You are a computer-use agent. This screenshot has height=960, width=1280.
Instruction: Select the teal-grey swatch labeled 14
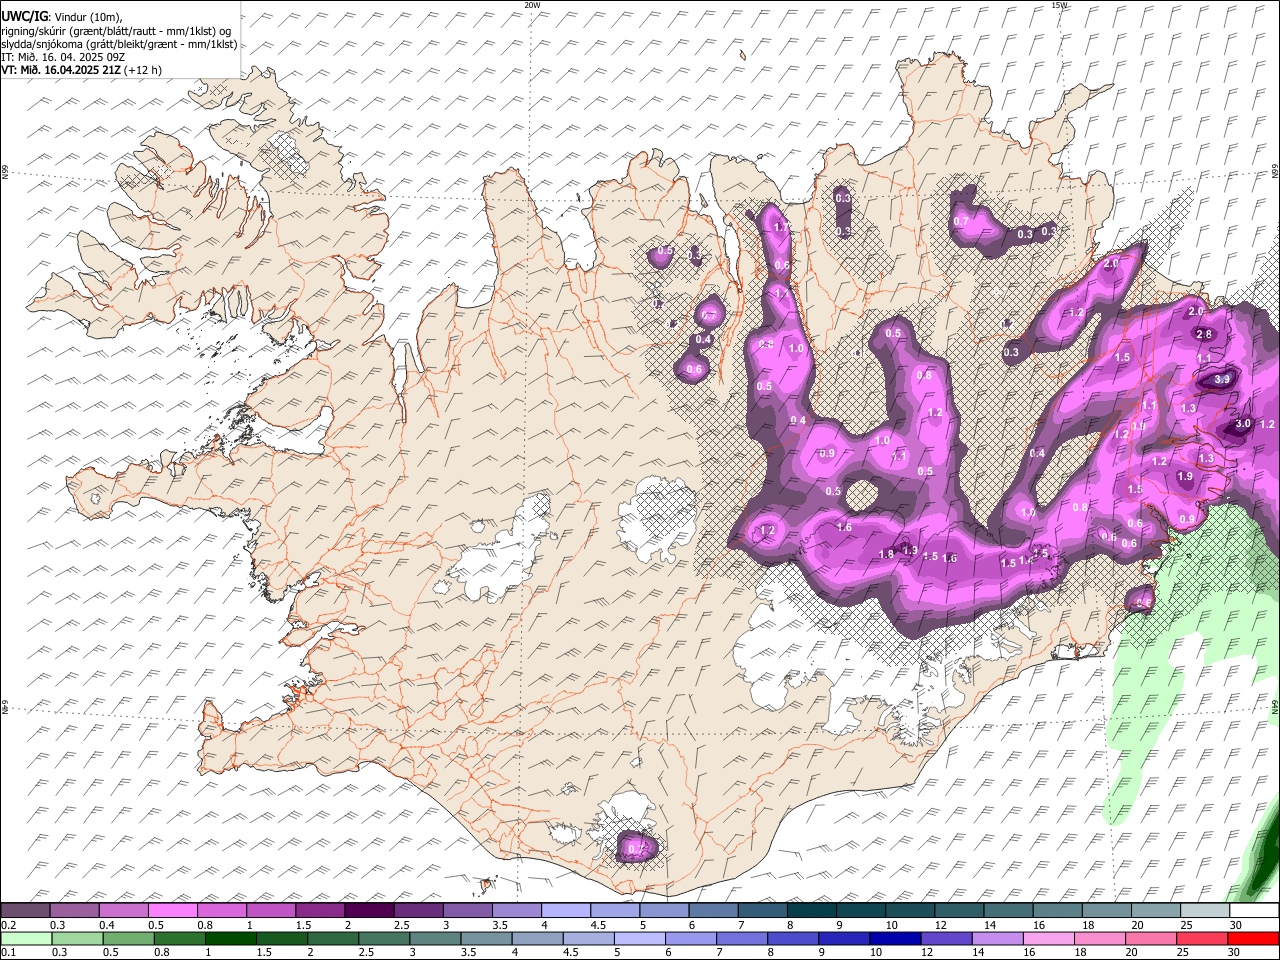click(1009, 911)
